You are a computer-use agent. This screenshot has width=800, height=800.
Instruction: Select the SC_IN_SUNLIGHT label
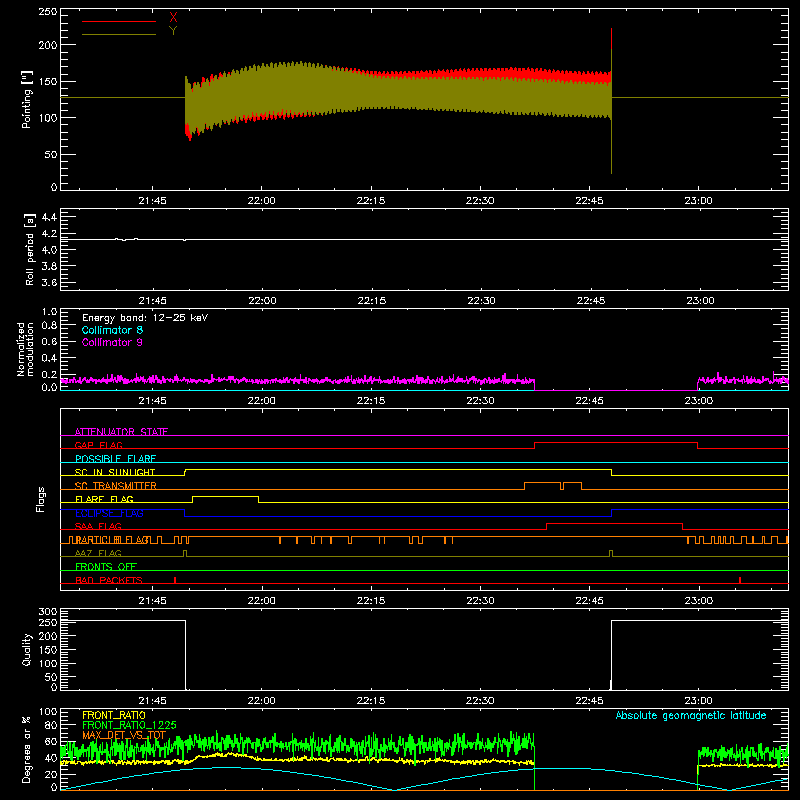pyautogui.click(x=115, y=472)
